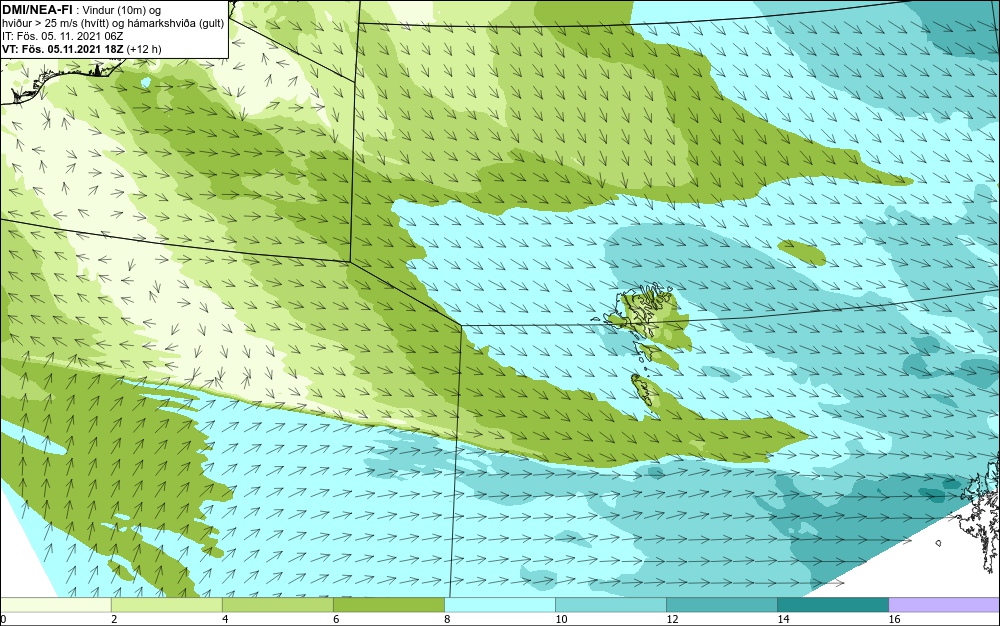Click the 8–10 m/s pale cyan swatch
The image size is (1000, 626).
(x=499, y=604)
